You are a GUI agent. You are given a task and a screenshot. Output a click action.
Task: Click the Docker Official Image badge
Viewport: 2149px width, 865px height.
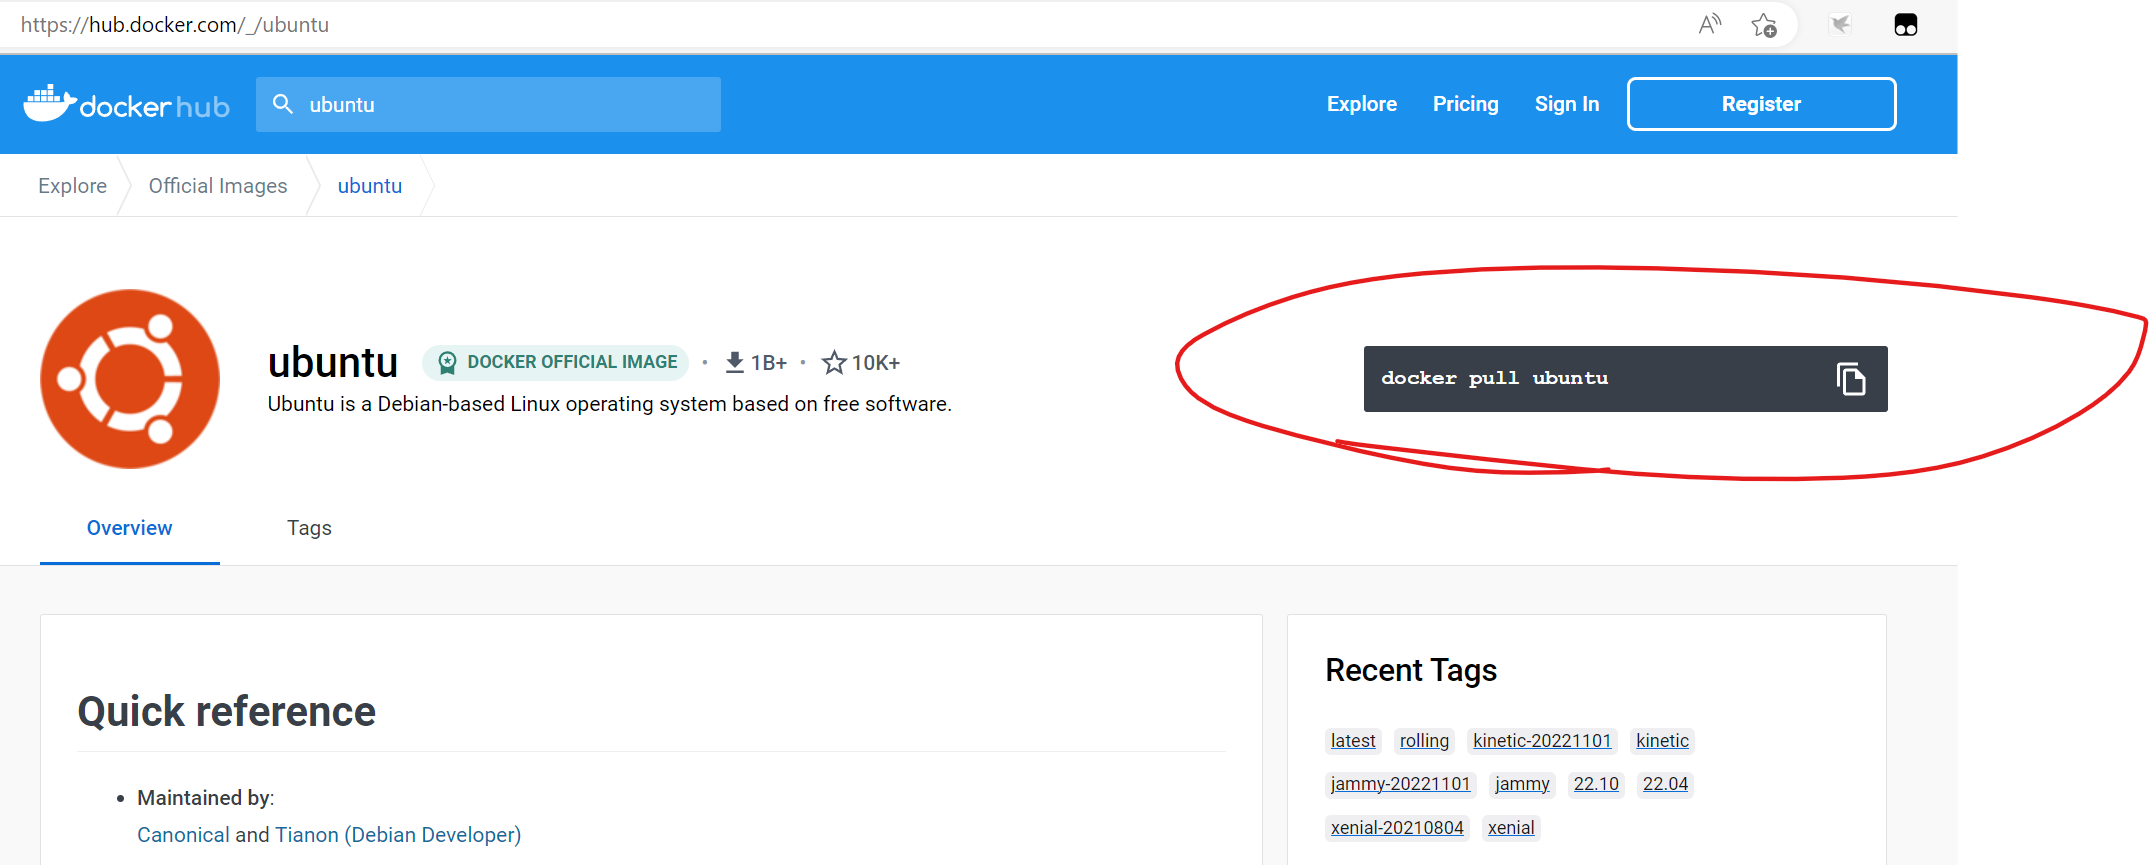point(556,362)
